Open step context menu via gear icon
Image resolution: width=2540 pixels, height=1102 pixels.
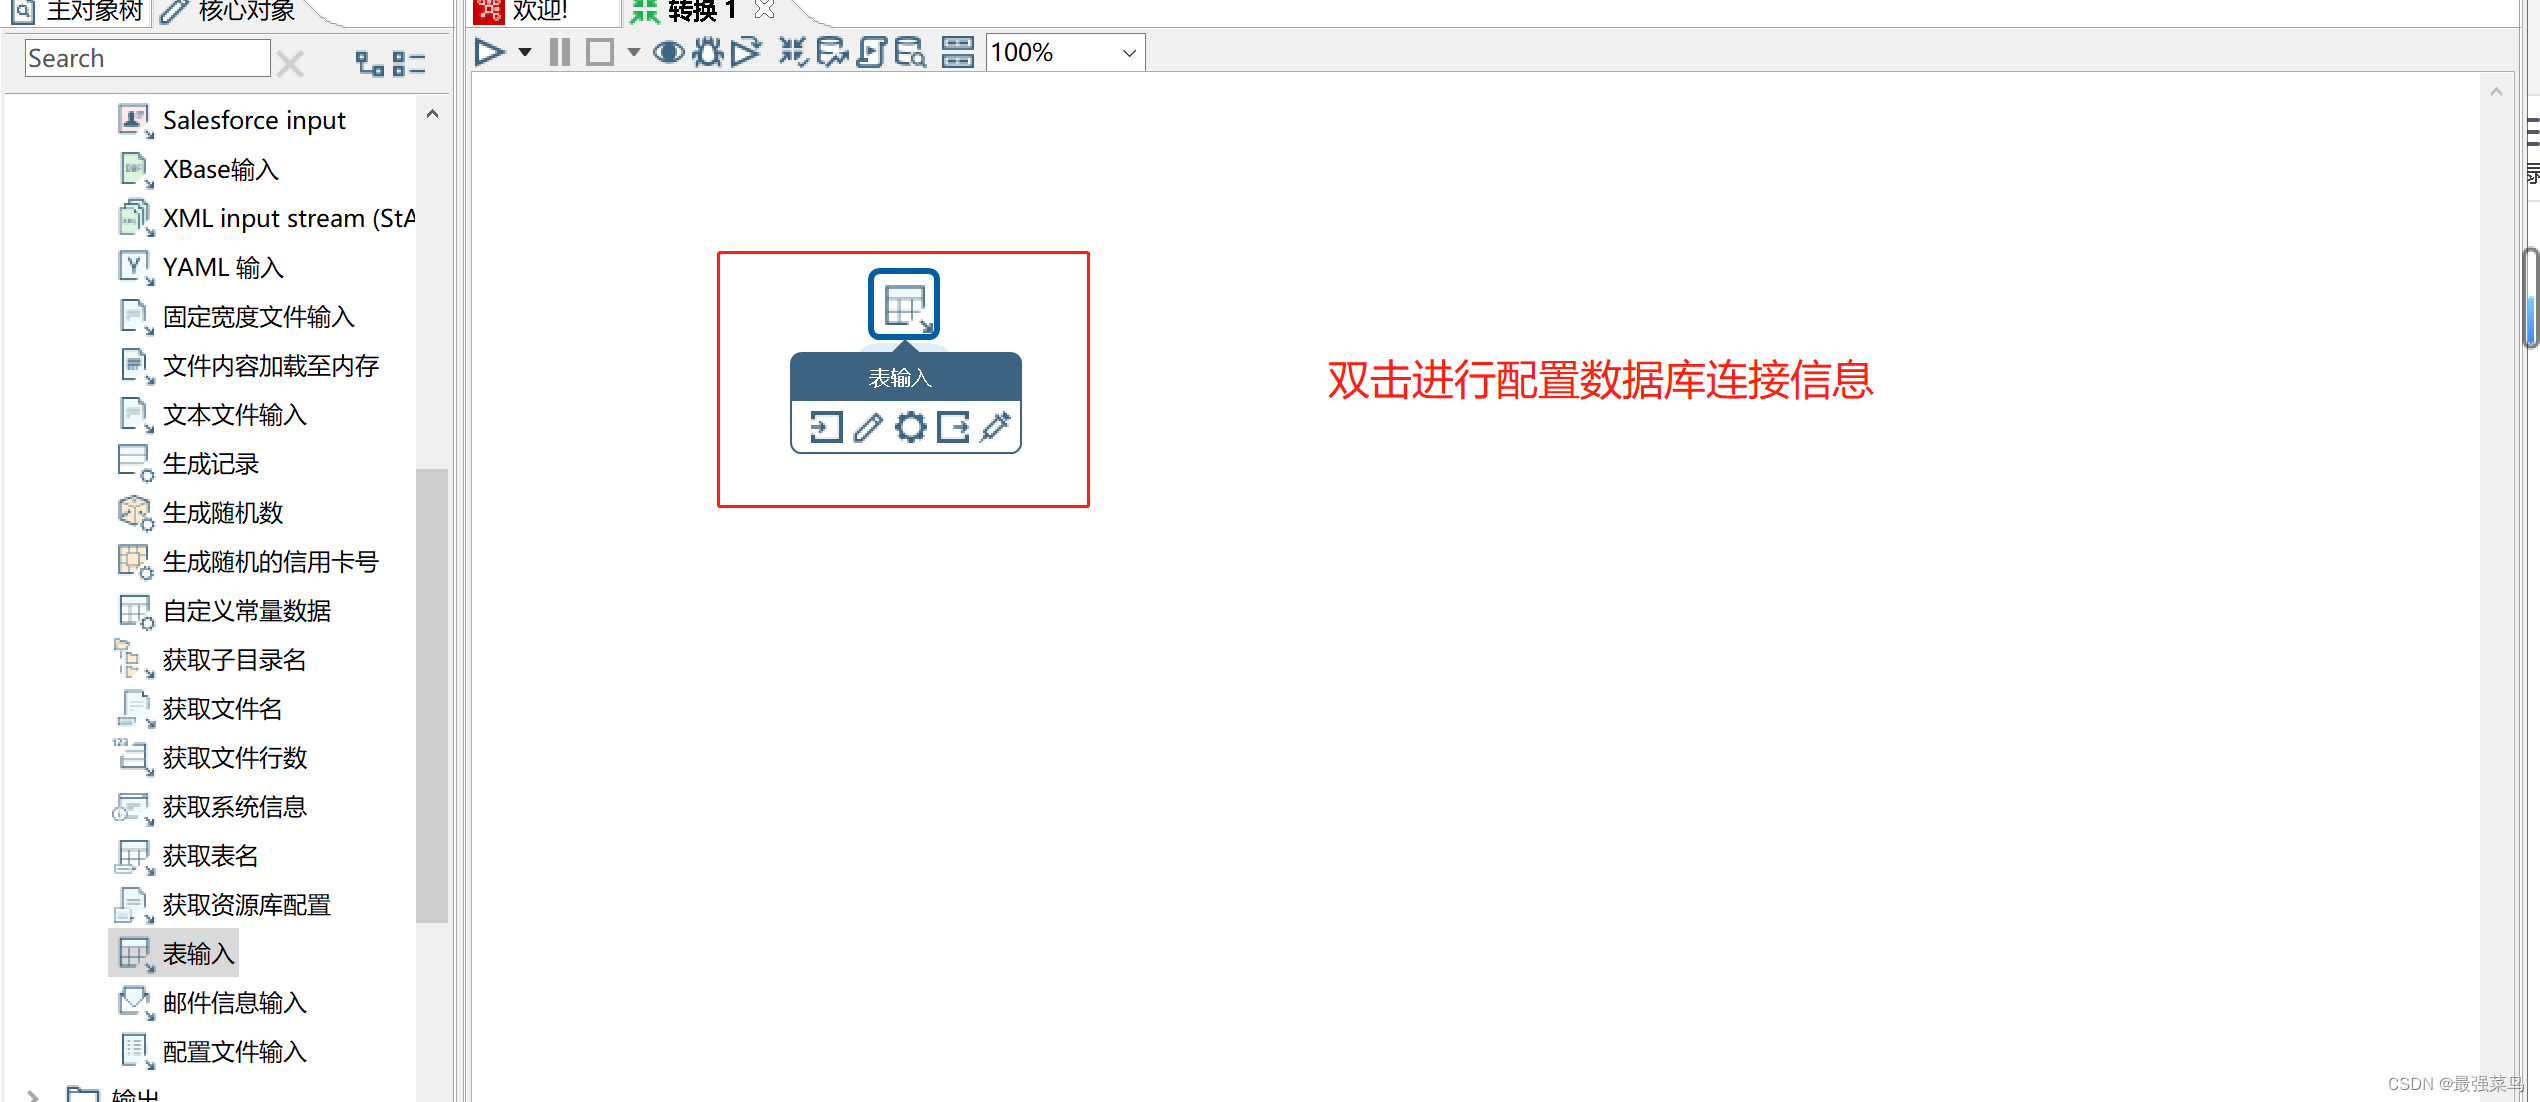910,427
